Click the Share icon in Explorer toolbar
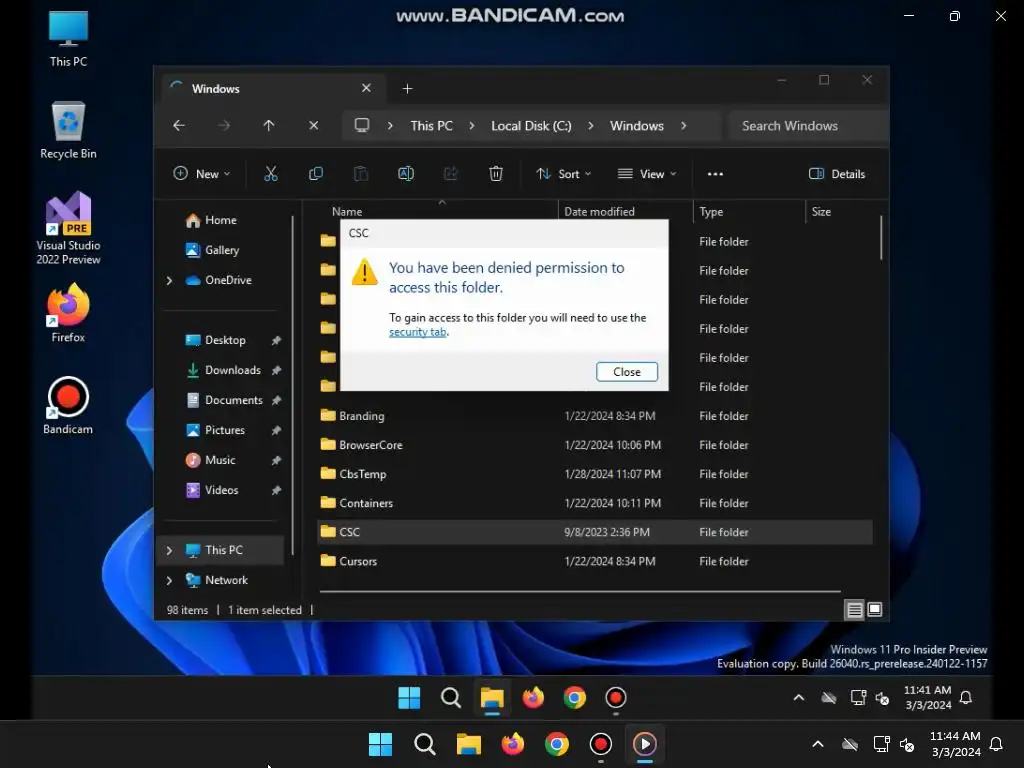The width and height of the screenshot is (1024, 768). 451,174
